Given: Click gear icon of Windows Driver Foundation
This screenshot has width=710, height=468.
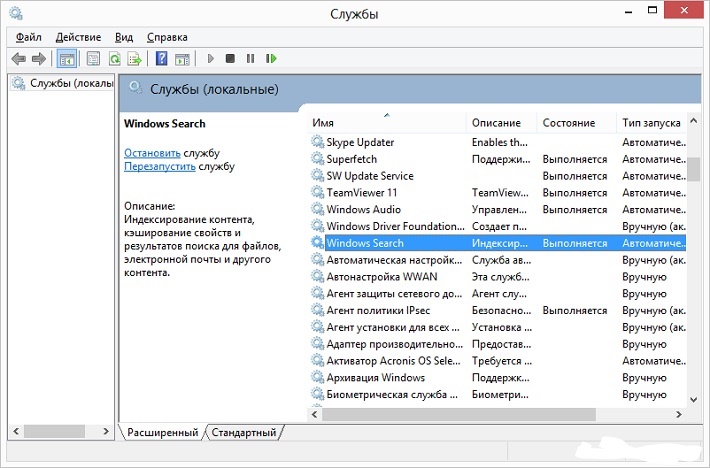Looking at the screenshot, I should (x=317, y=226).
